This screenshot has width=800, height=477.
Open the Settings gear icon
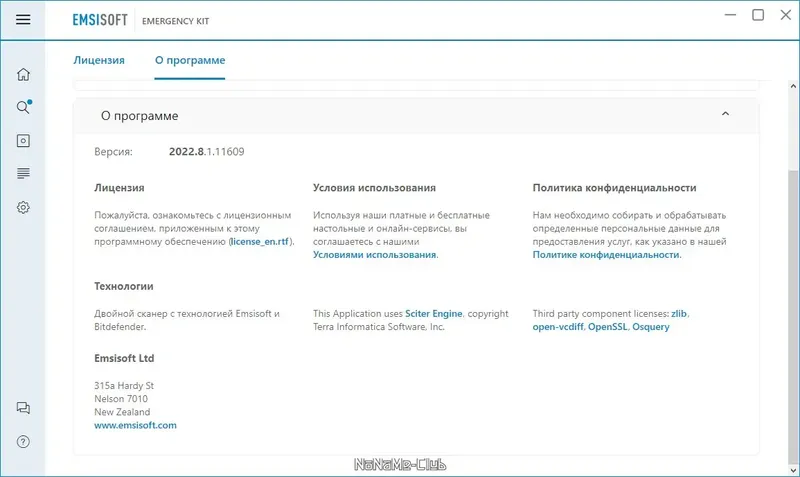(x=23, y=207)
